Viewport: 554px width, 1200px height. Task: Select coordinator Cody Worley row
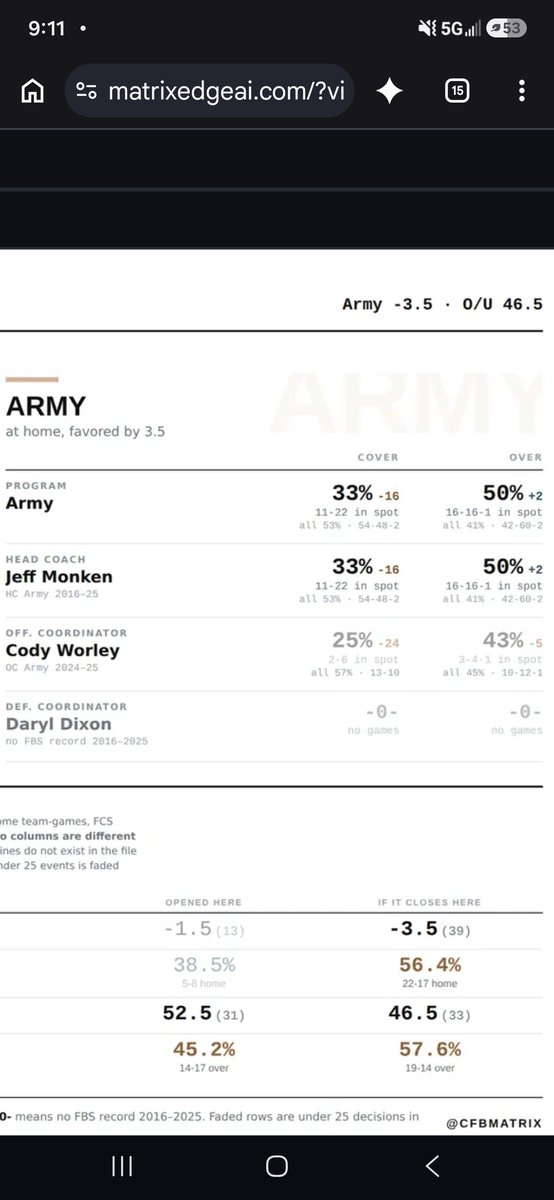tap(277, 654)
